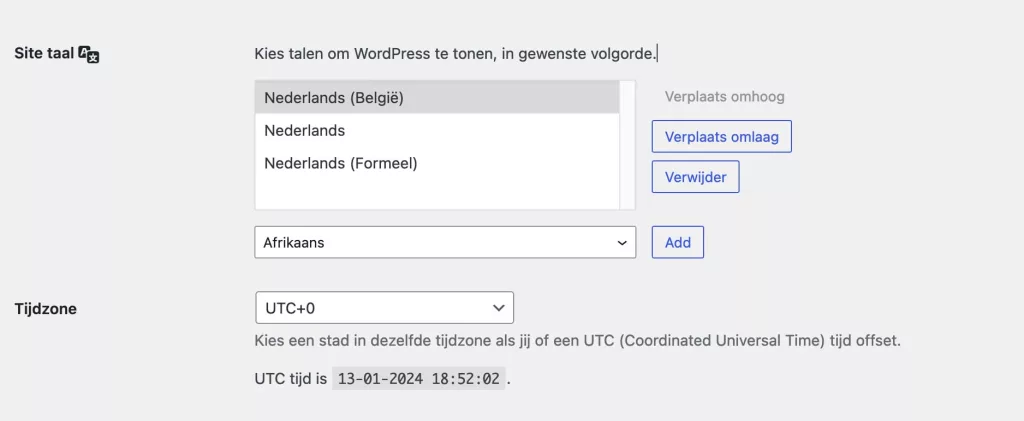Click the Site taal label

point(42,53)
